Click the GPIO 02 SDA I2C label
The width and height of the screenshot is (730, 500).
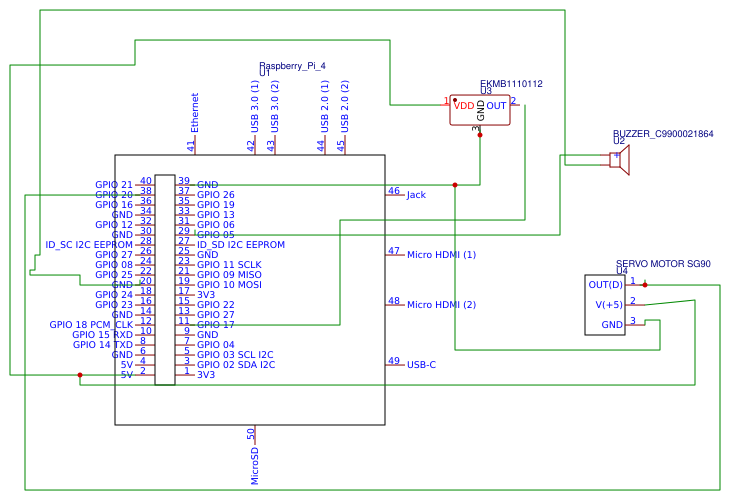pyautogui.click(x=236, y=365)
